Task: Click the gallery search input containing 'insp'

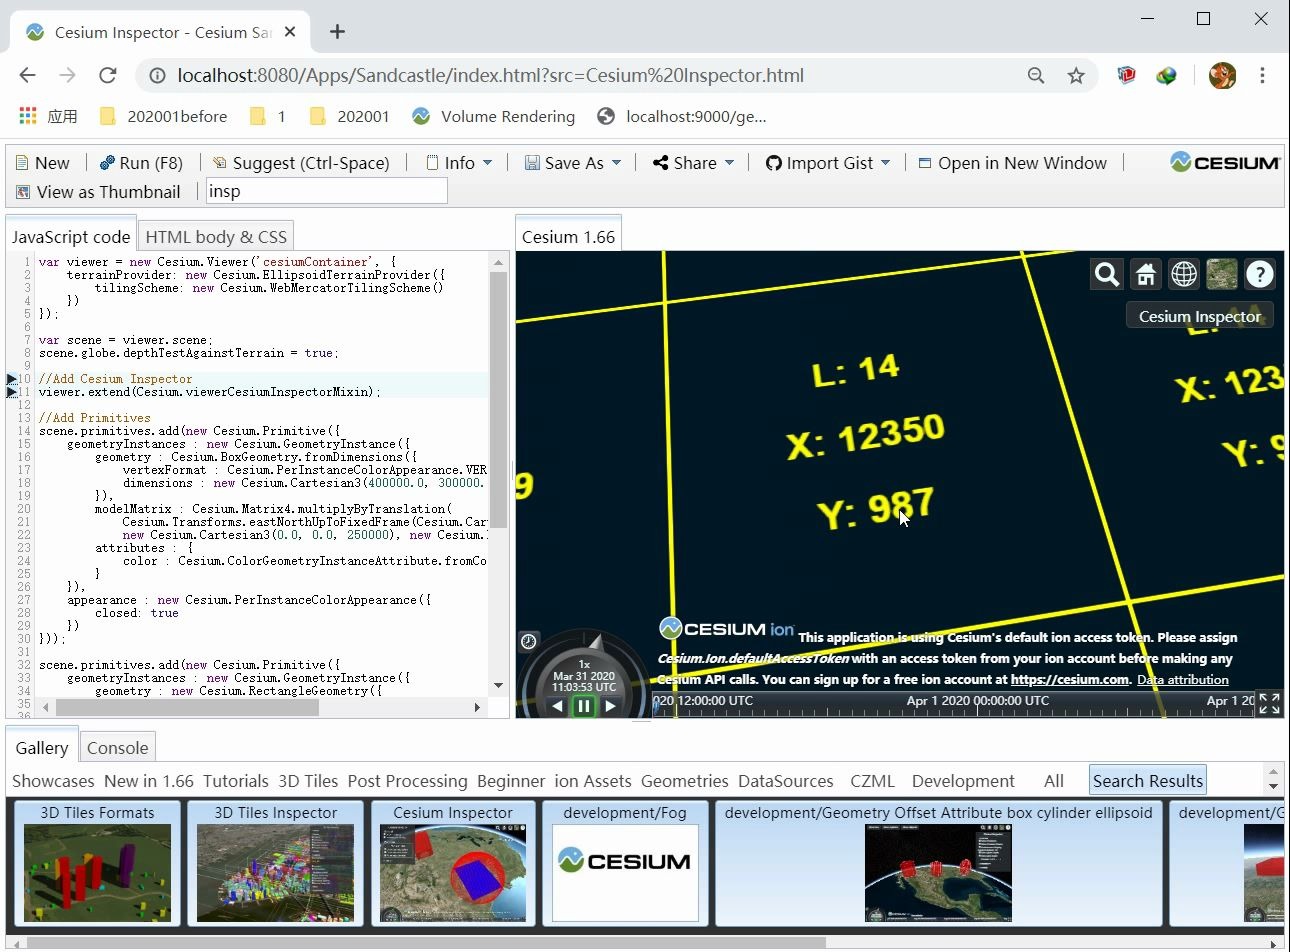Action: [x=327, y=191]
